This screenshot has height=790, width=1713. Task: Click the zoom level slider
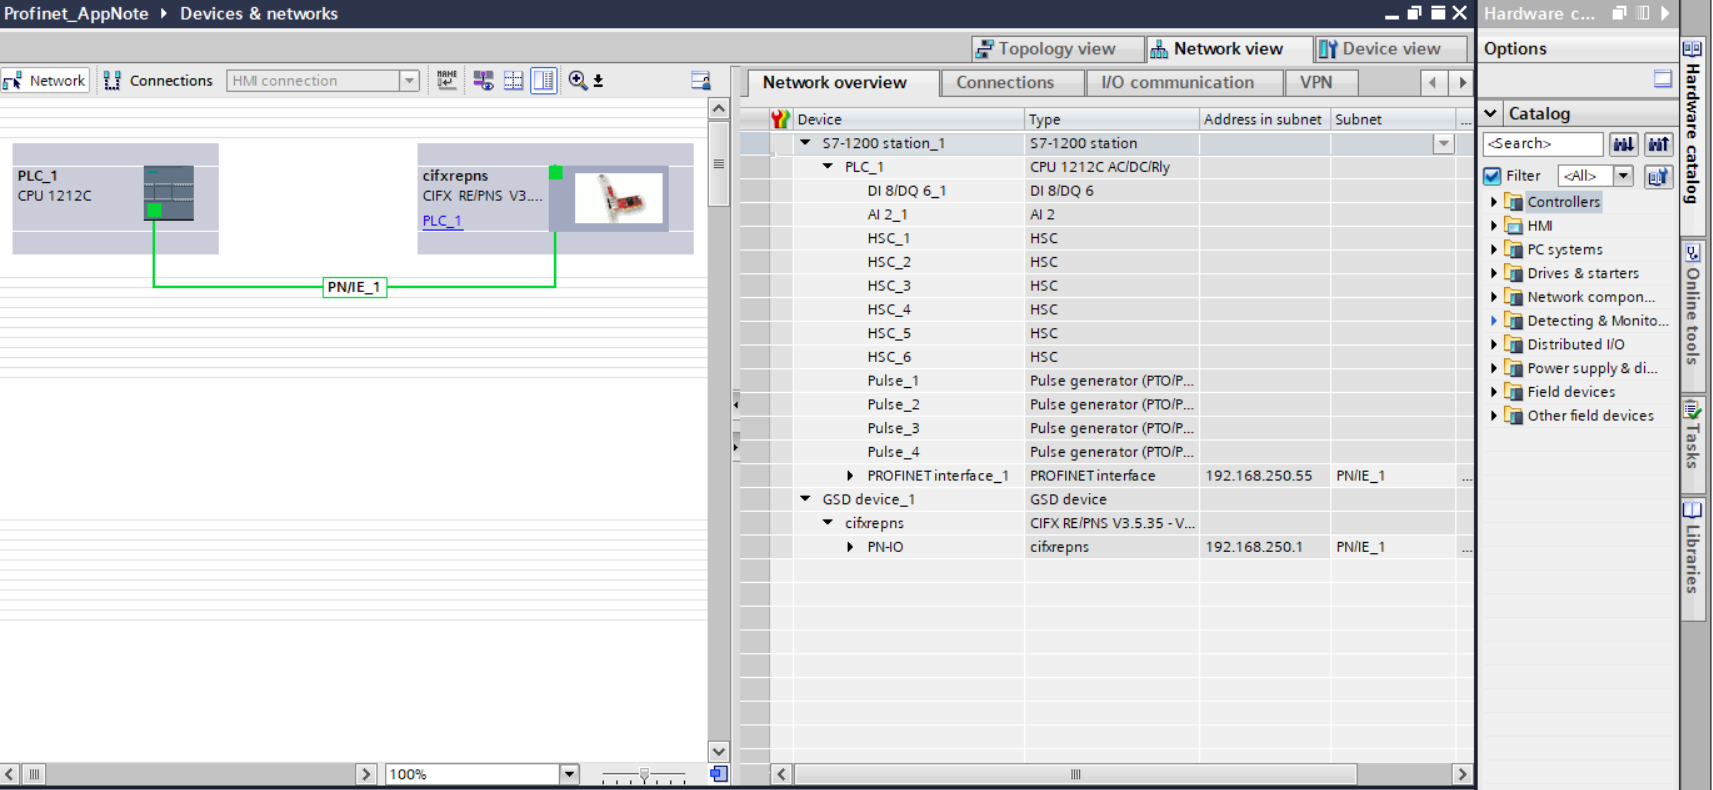[x=644, y=775]
